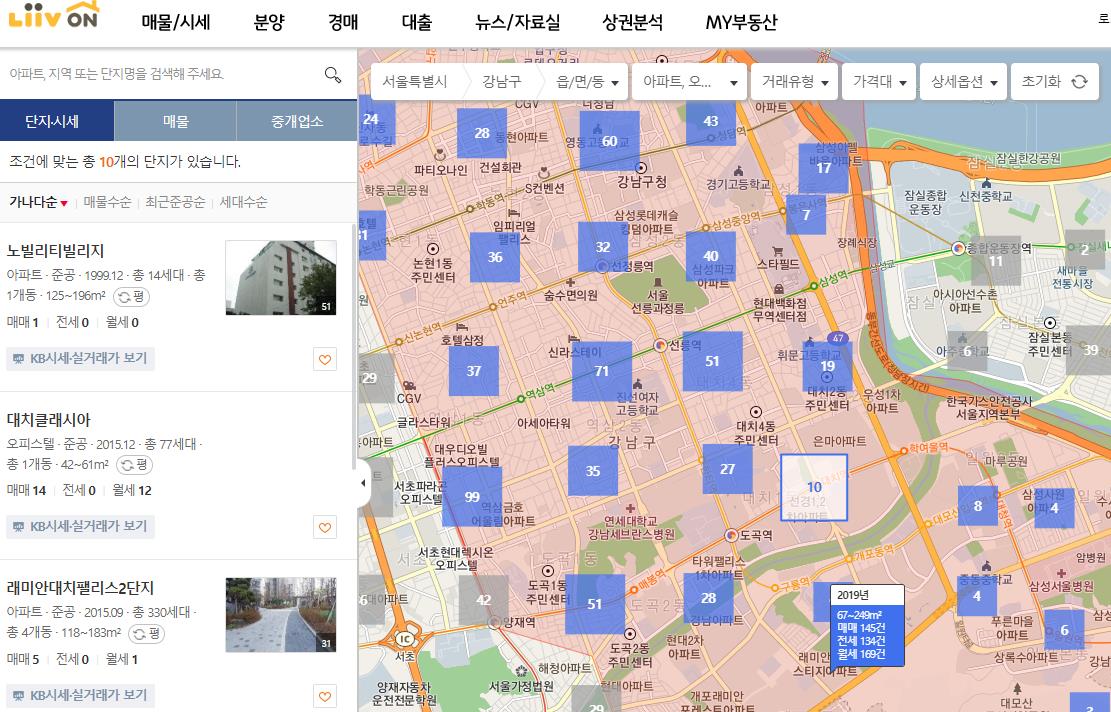Viewport: 1111px width, 712px height.
Task: Switch to the 단지시세 tab
Action: (57, 121)
